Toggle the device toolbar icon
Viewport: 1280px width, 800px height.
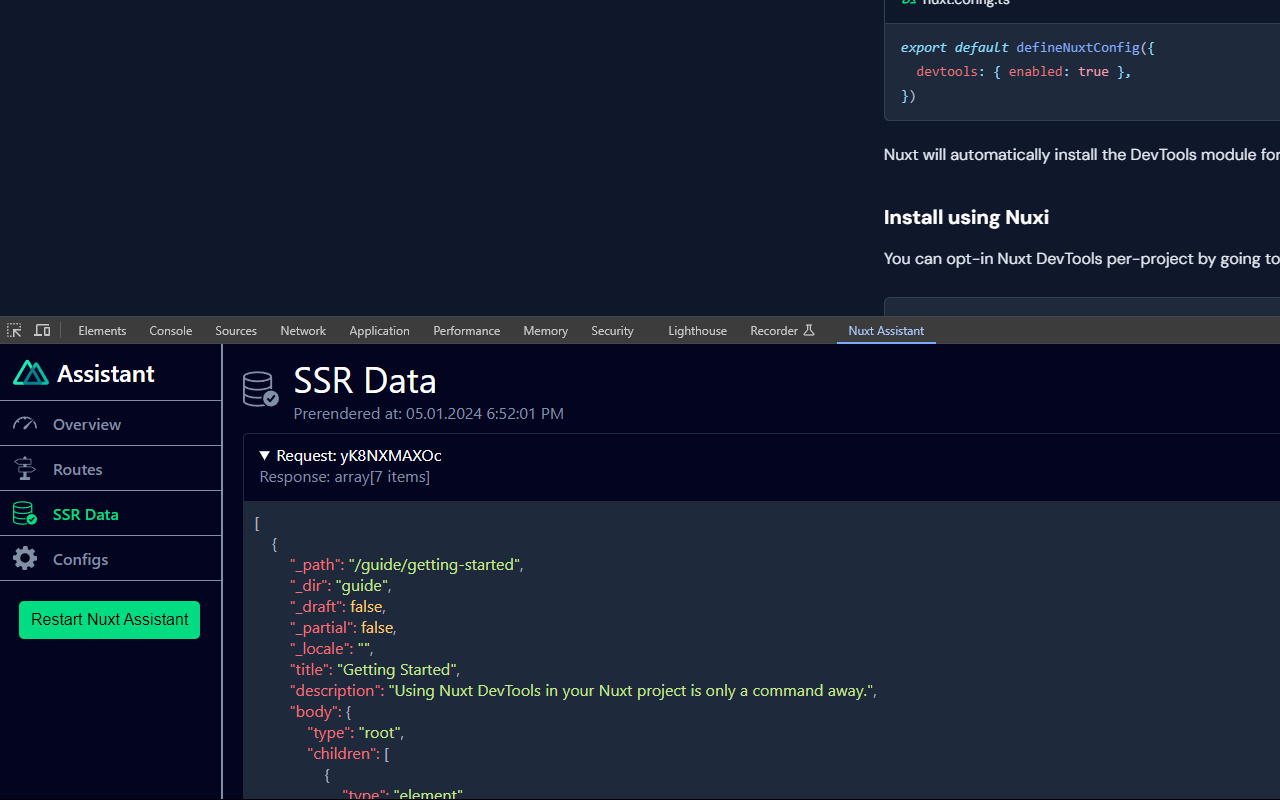pyautogui.click(x=42, y=330)
